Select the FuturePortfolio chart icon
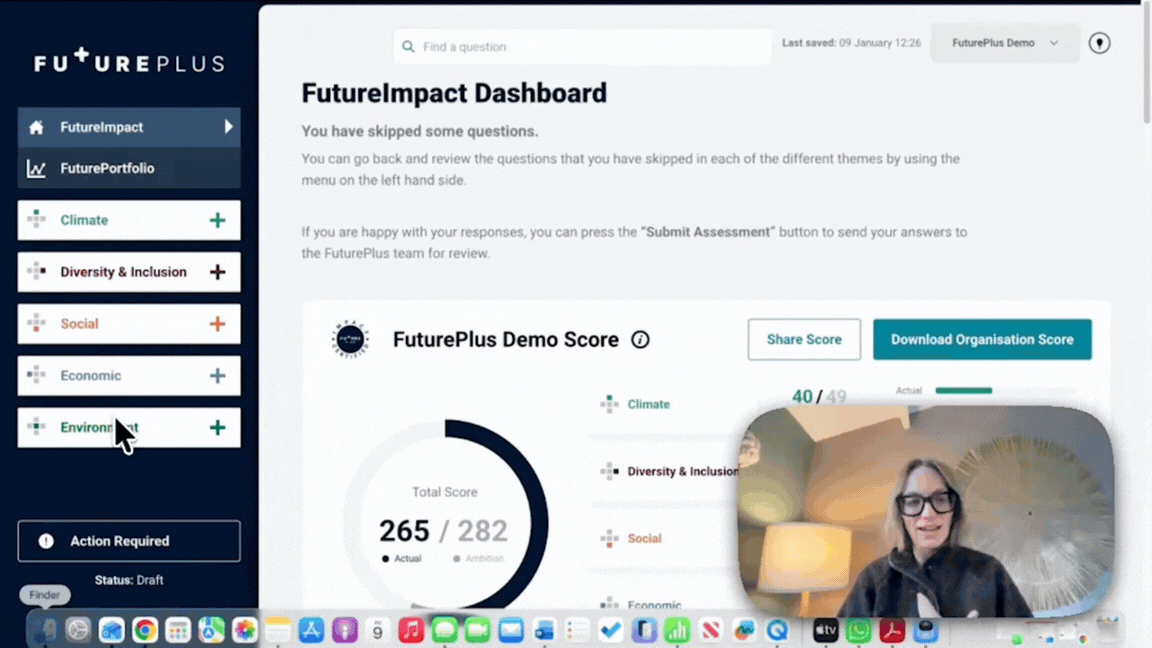This screenshot has width=1152, height=648. 38,169
